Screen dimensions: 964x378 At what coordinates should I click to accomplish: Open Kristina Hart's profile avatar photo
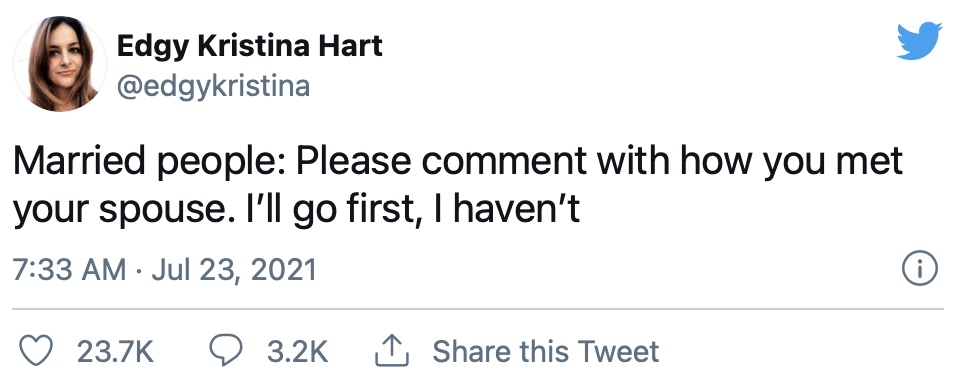pyautogui.click(x=60, y=64)
